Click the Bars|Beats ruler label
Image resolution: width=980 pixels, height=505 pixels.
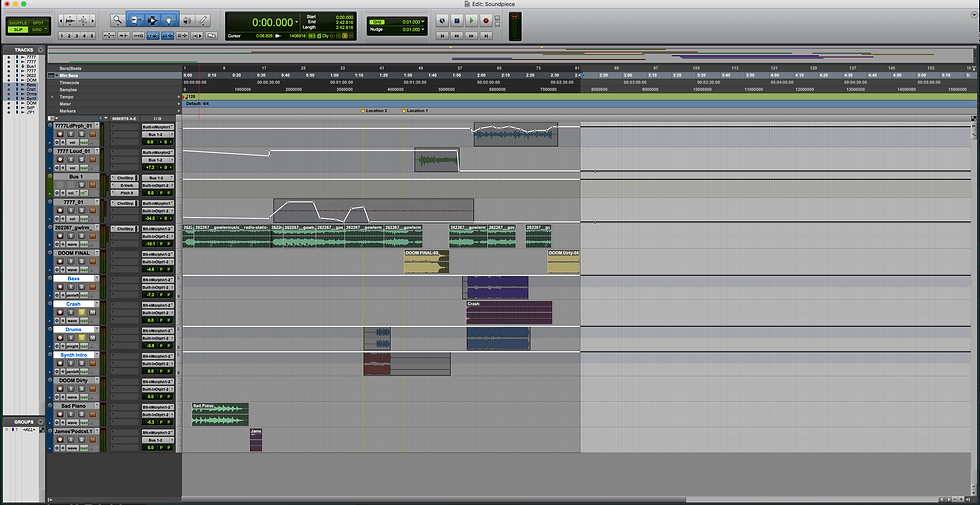pyautogui.click(x=71, y=68)
